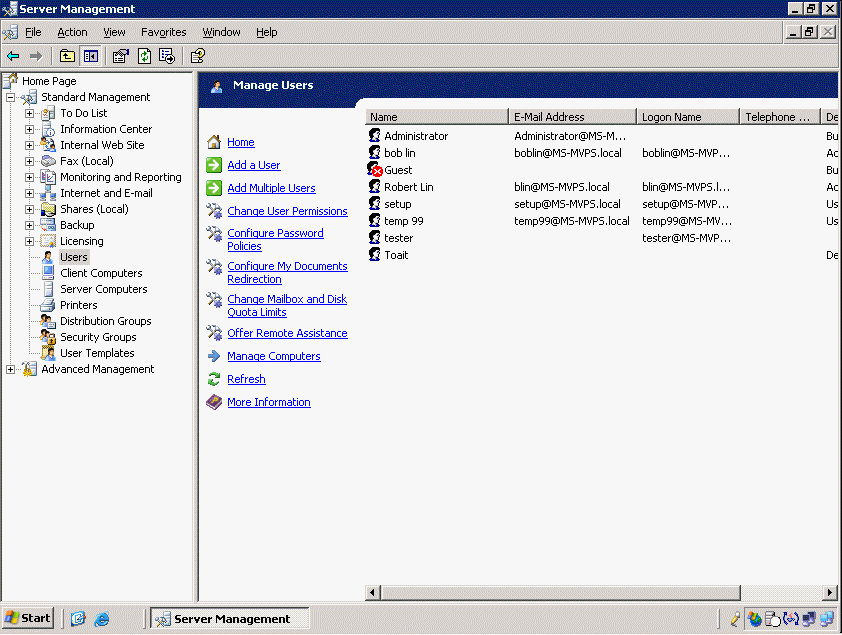Expand the Monitoring and Reporting node
842x635 pixels.
(x=30, y=178)
